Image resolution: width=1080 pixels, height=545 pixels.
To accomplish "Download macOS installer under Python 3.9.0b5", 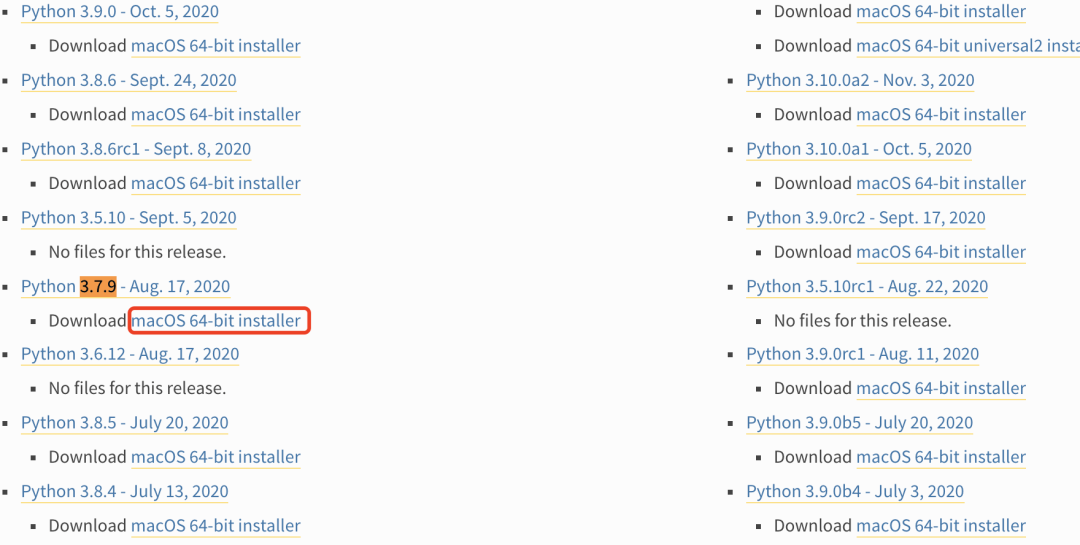I will 941,457.
